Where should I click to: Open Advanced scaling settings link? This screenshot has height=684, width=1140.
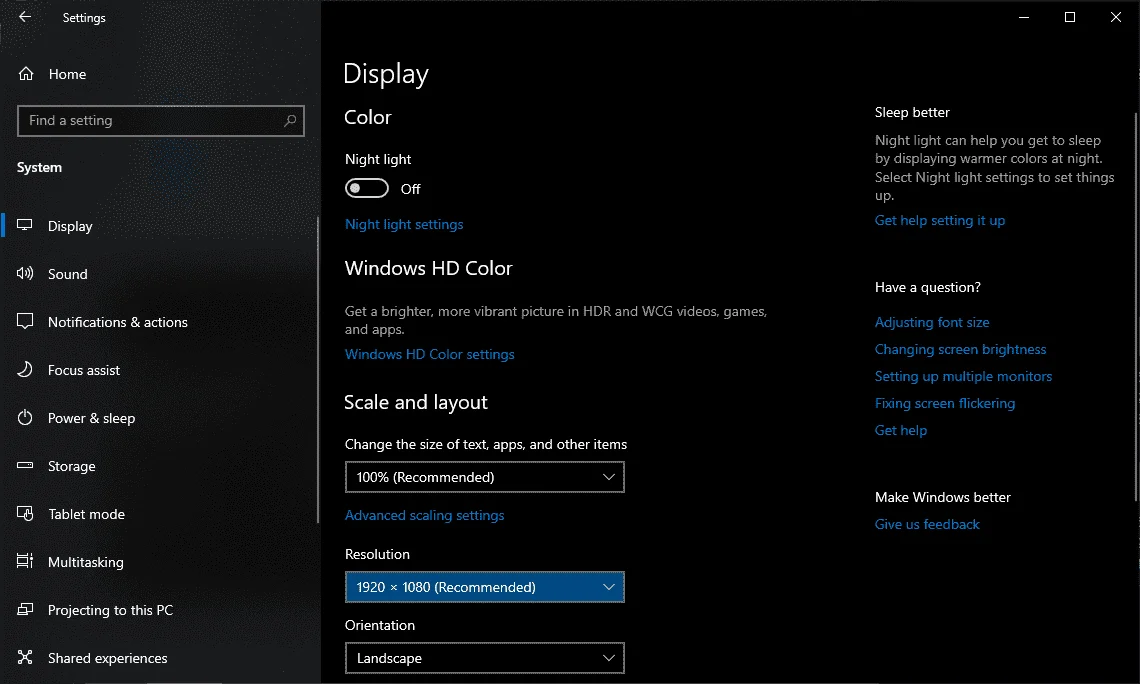click(x=425, y=515)
